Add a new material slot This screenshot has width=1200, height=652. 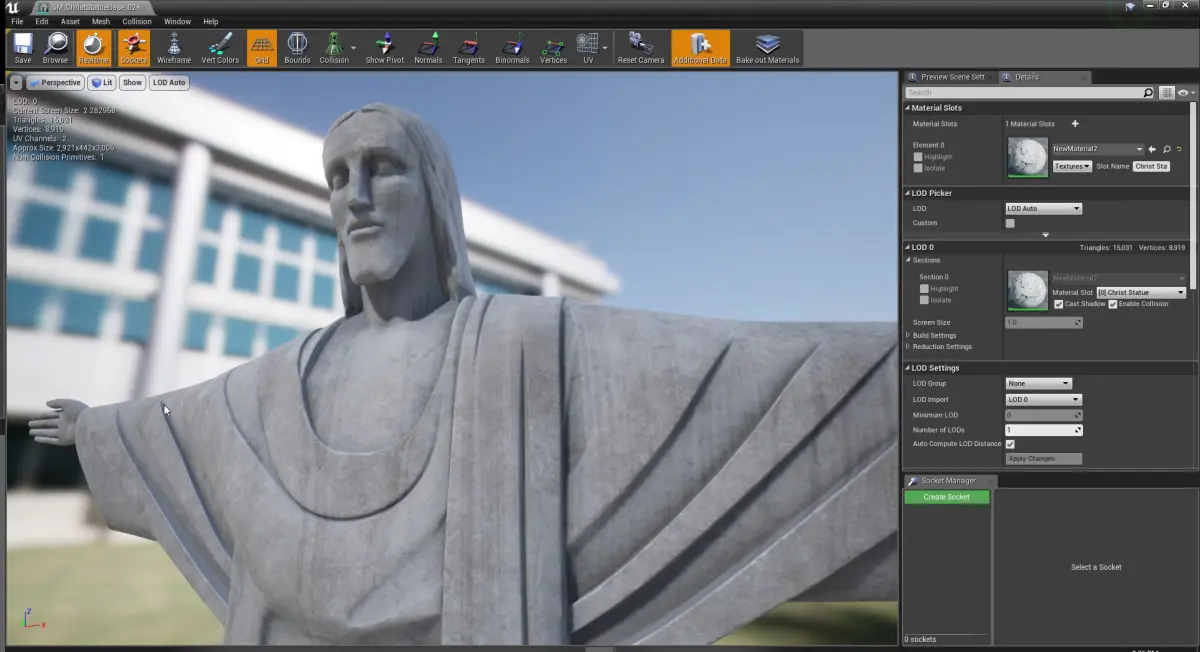point(1075,124)
